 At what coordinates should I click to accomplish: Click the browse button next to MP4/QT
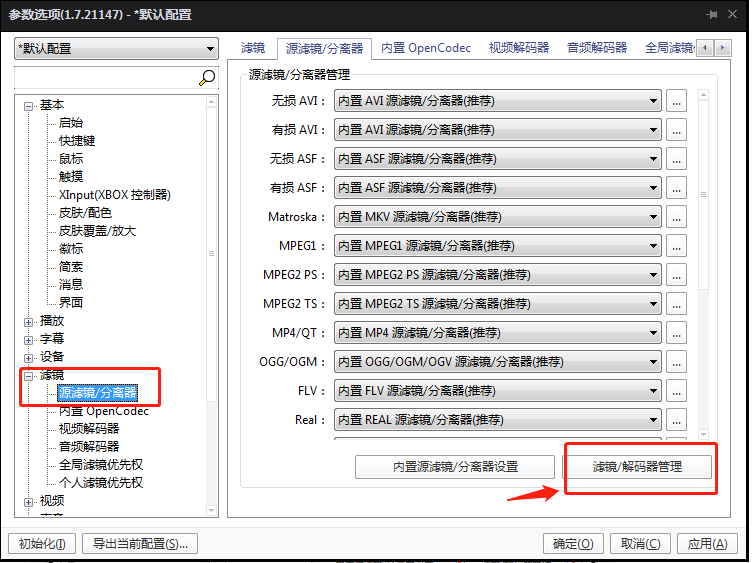click(x=677, y=333)
